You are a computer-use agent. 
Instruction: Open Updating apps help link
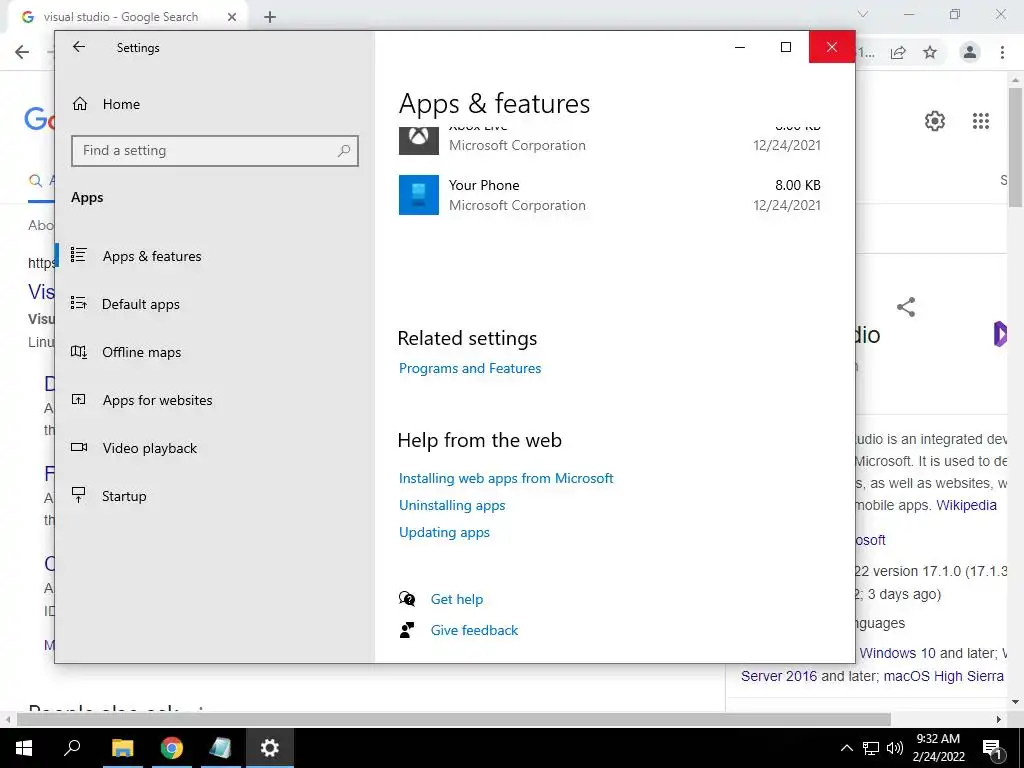coord(444,533)
